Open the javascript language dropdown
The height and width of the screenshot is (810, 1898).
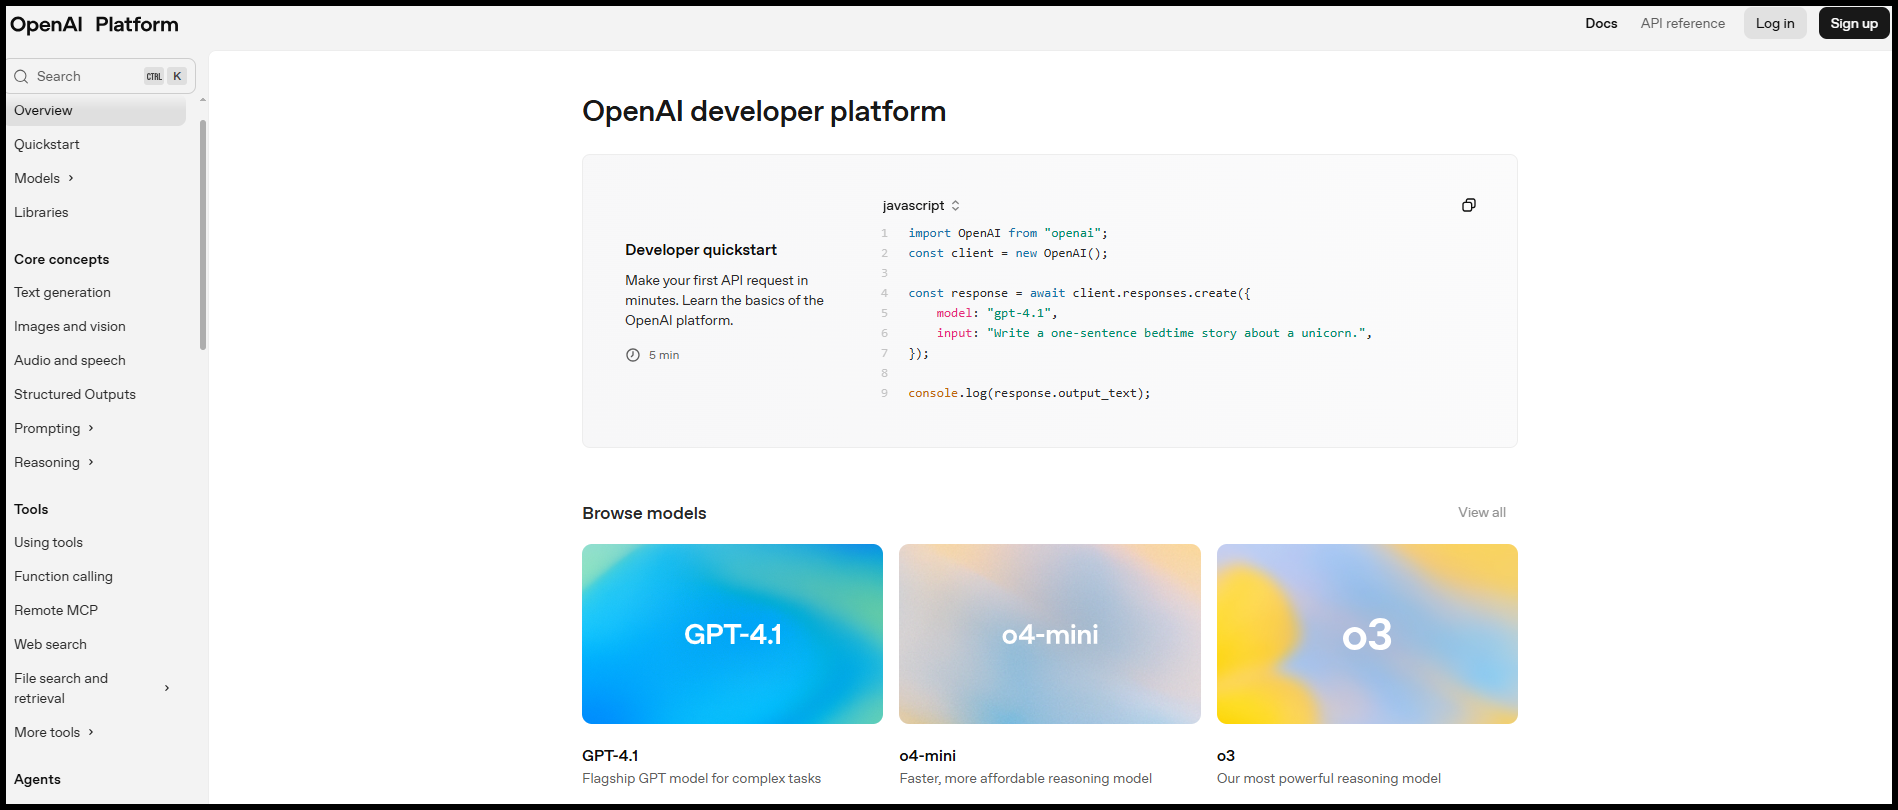[x=921, y=205]
